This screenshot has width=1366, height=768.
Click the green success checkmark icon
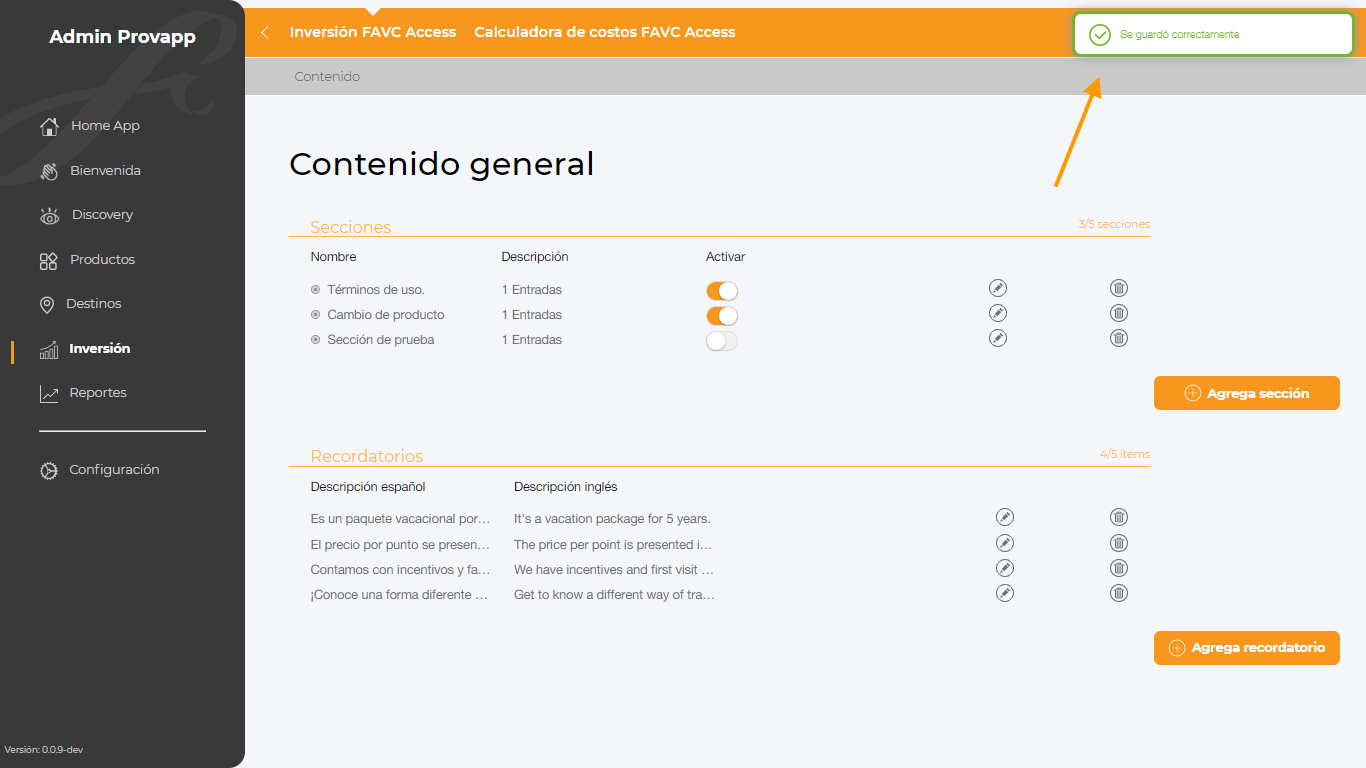click(x=1100, y=35)
